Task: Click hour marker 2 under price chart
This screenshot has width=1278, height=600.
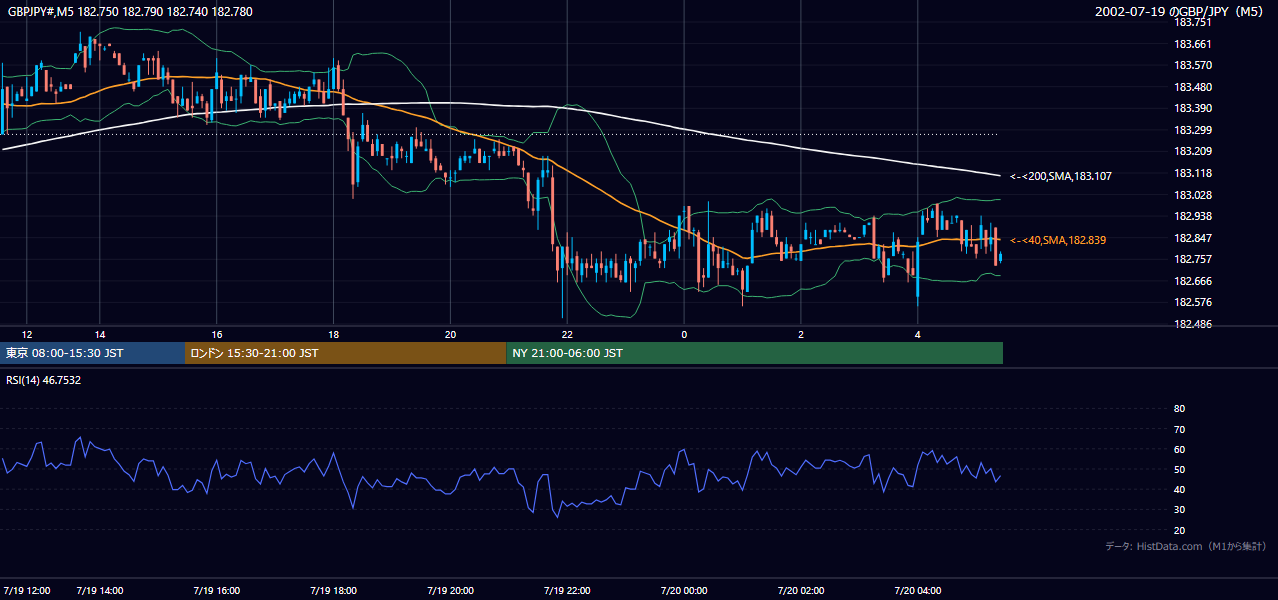Action: [801, 334]
